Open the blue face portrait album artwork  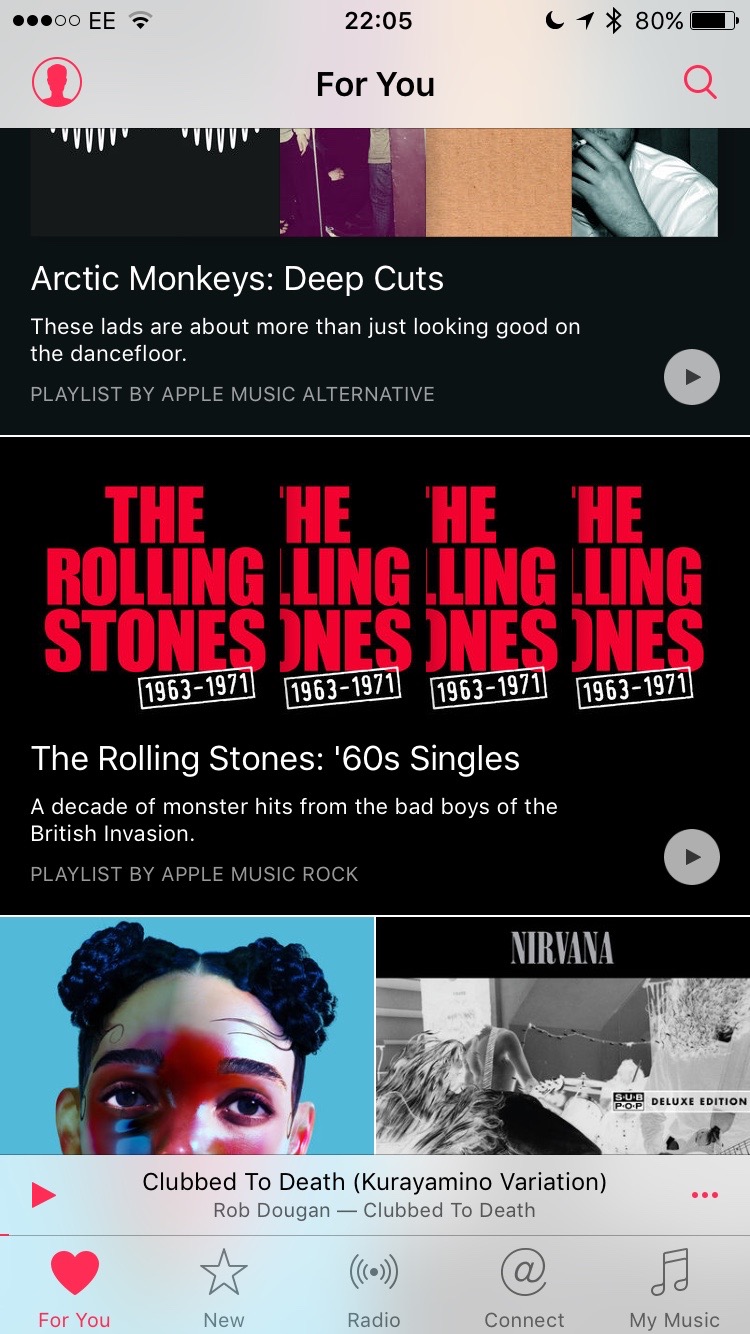[187, 1036]
